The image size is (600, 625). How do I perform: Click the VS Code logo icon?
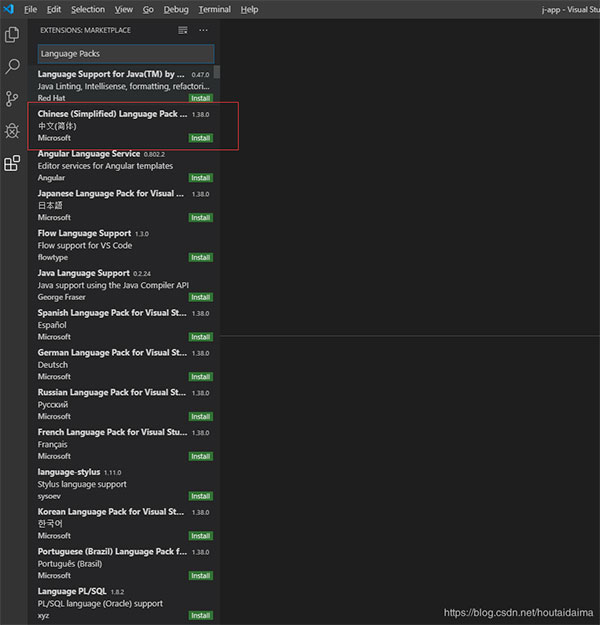pyautogui.click(x=8, y=9)
